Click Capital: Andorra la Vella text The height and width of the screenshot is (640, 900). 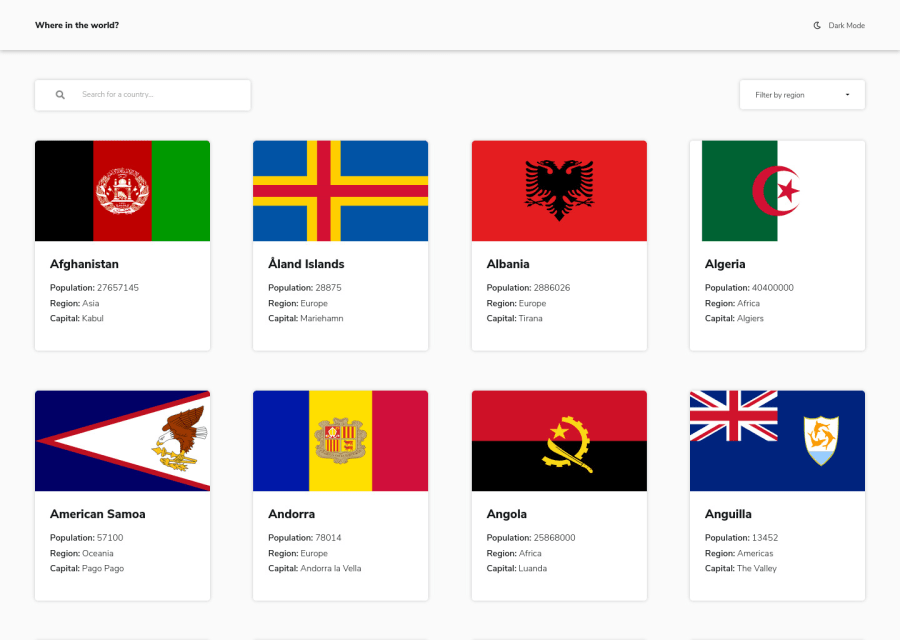point(315,568)
